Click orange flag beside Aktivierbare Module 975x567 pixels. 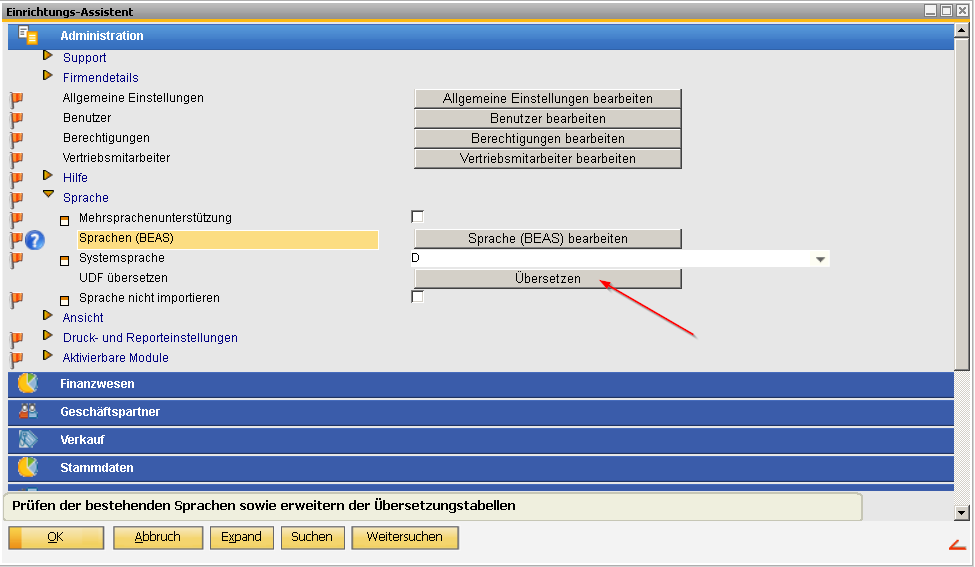tap(17, 359)
